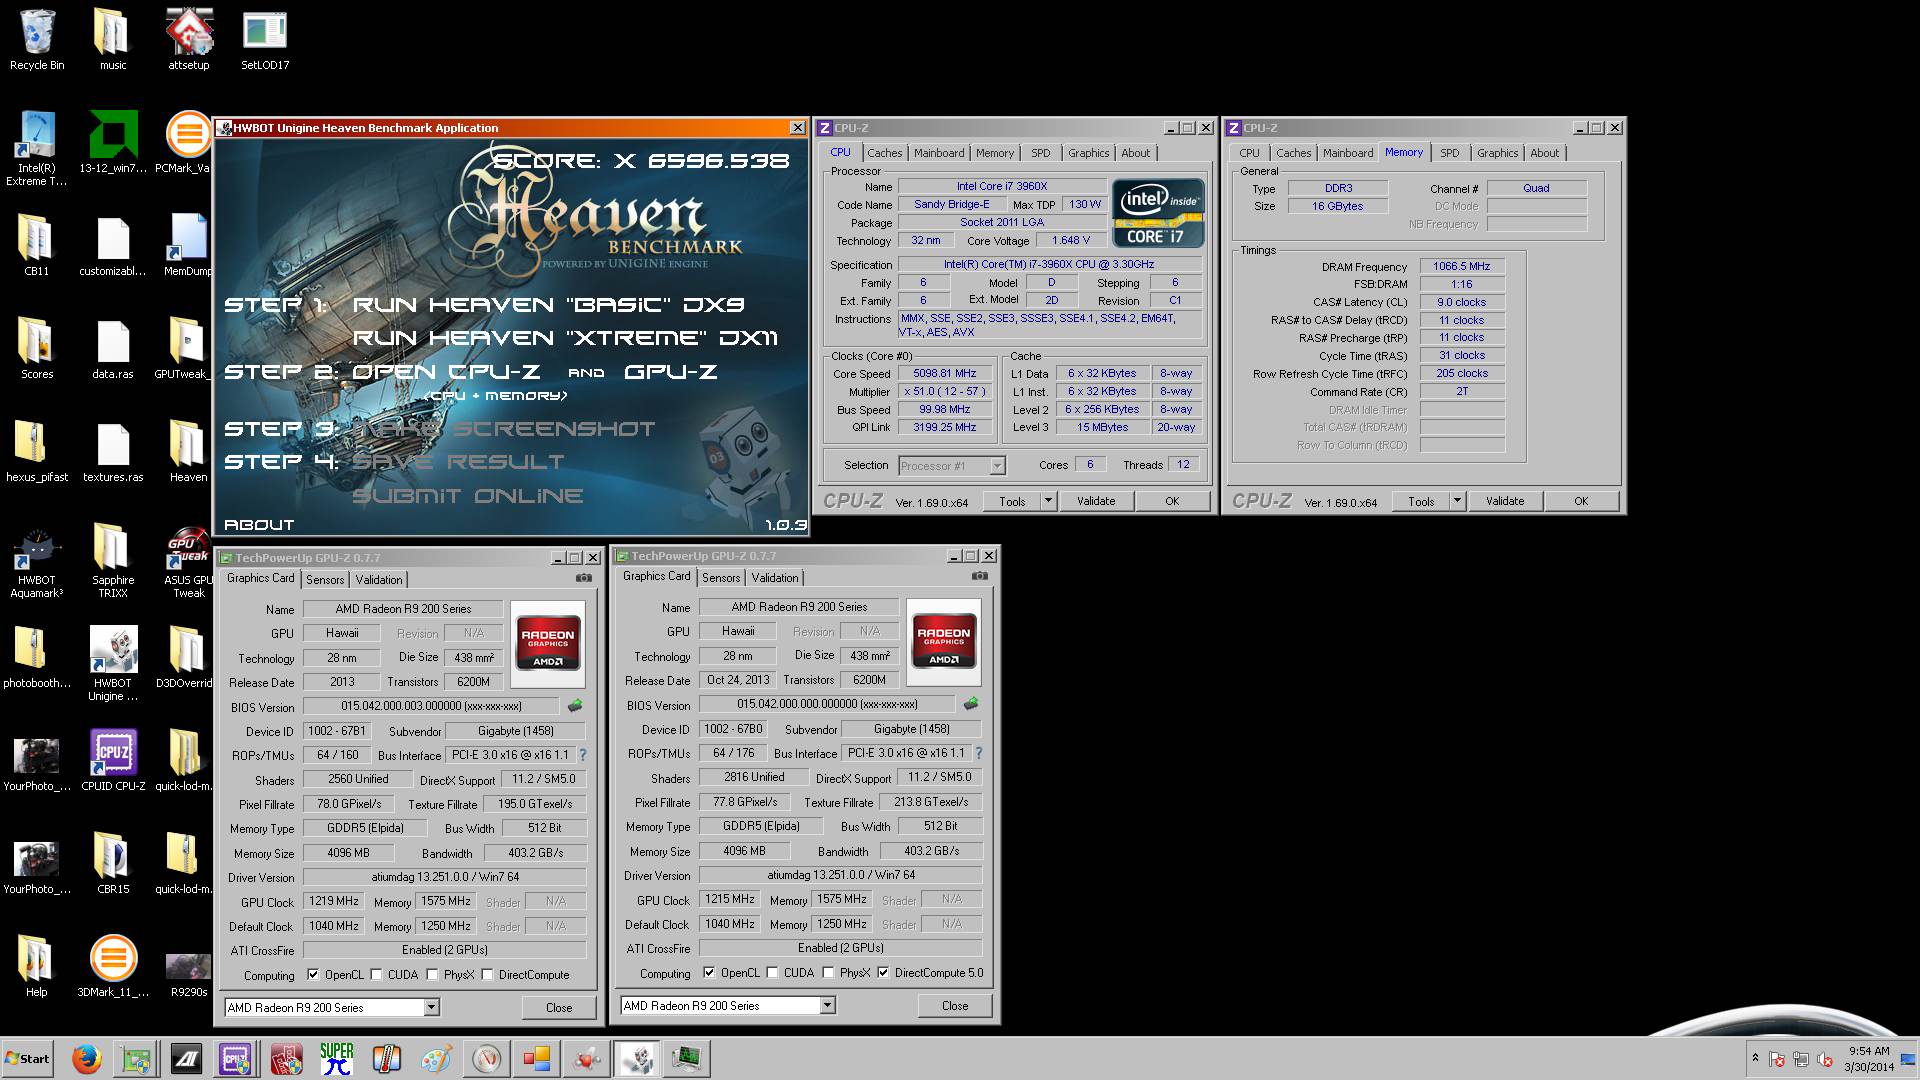Click RUN HEAVEN "XTREME" DX11 option
Viewport: 1920px width, 1080px height.
tap(565, 338)
